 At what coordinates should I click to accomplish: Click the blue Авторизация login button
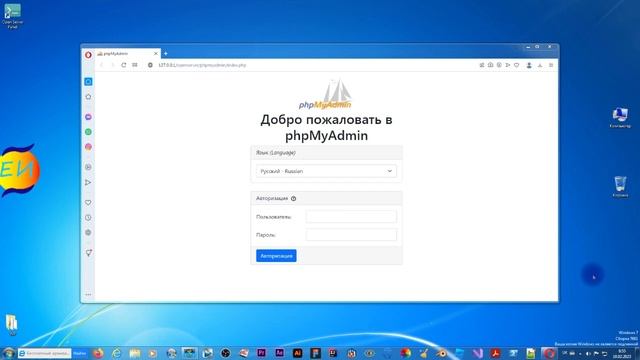point(276,256)
